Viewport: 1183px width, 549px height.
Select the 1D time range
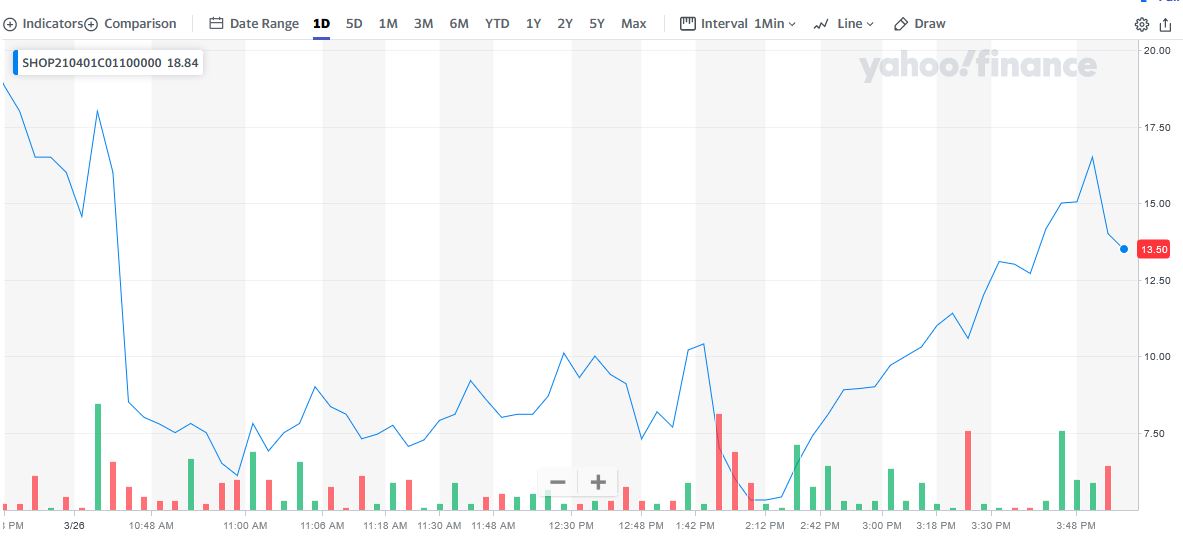(321, 23)
